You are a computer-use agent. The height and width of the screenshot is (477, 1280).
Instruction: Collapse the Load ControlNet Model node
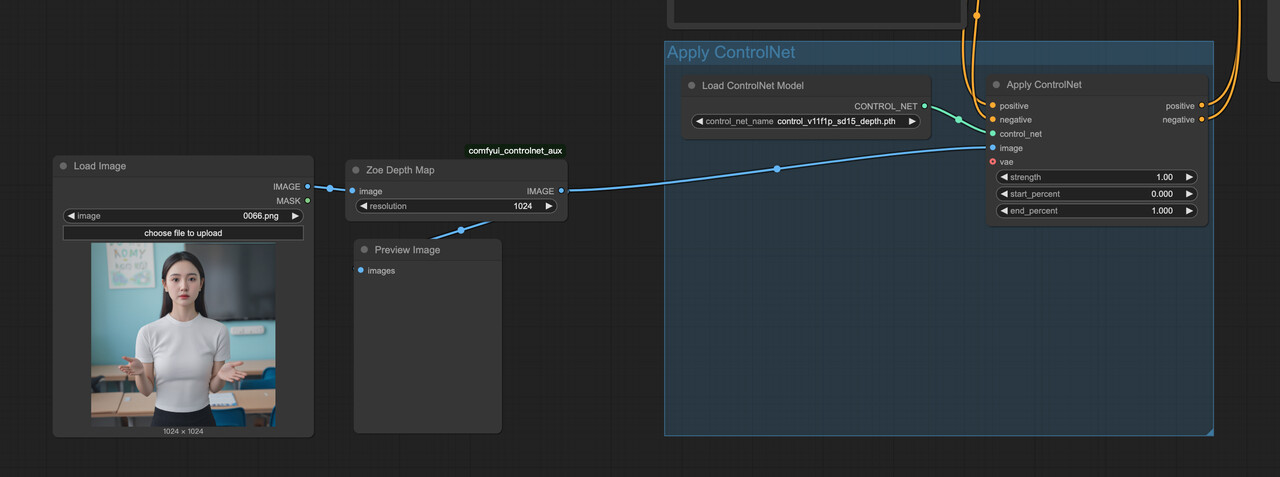(x=692, y=86)
